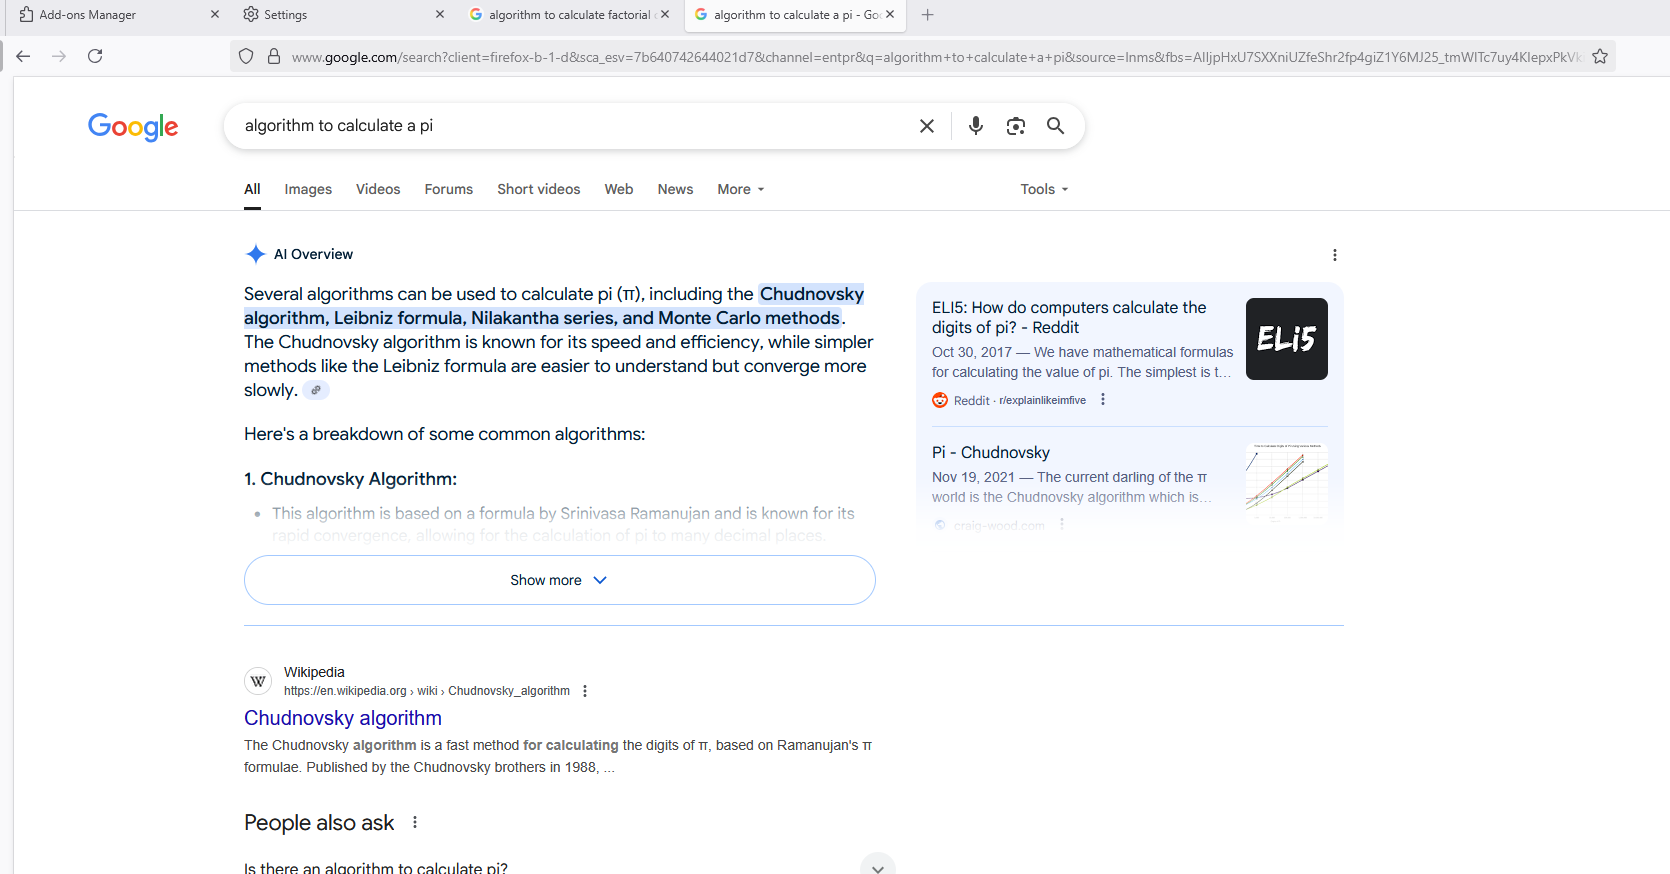
Task: Select the Web search filter
Action: (619, 189)
